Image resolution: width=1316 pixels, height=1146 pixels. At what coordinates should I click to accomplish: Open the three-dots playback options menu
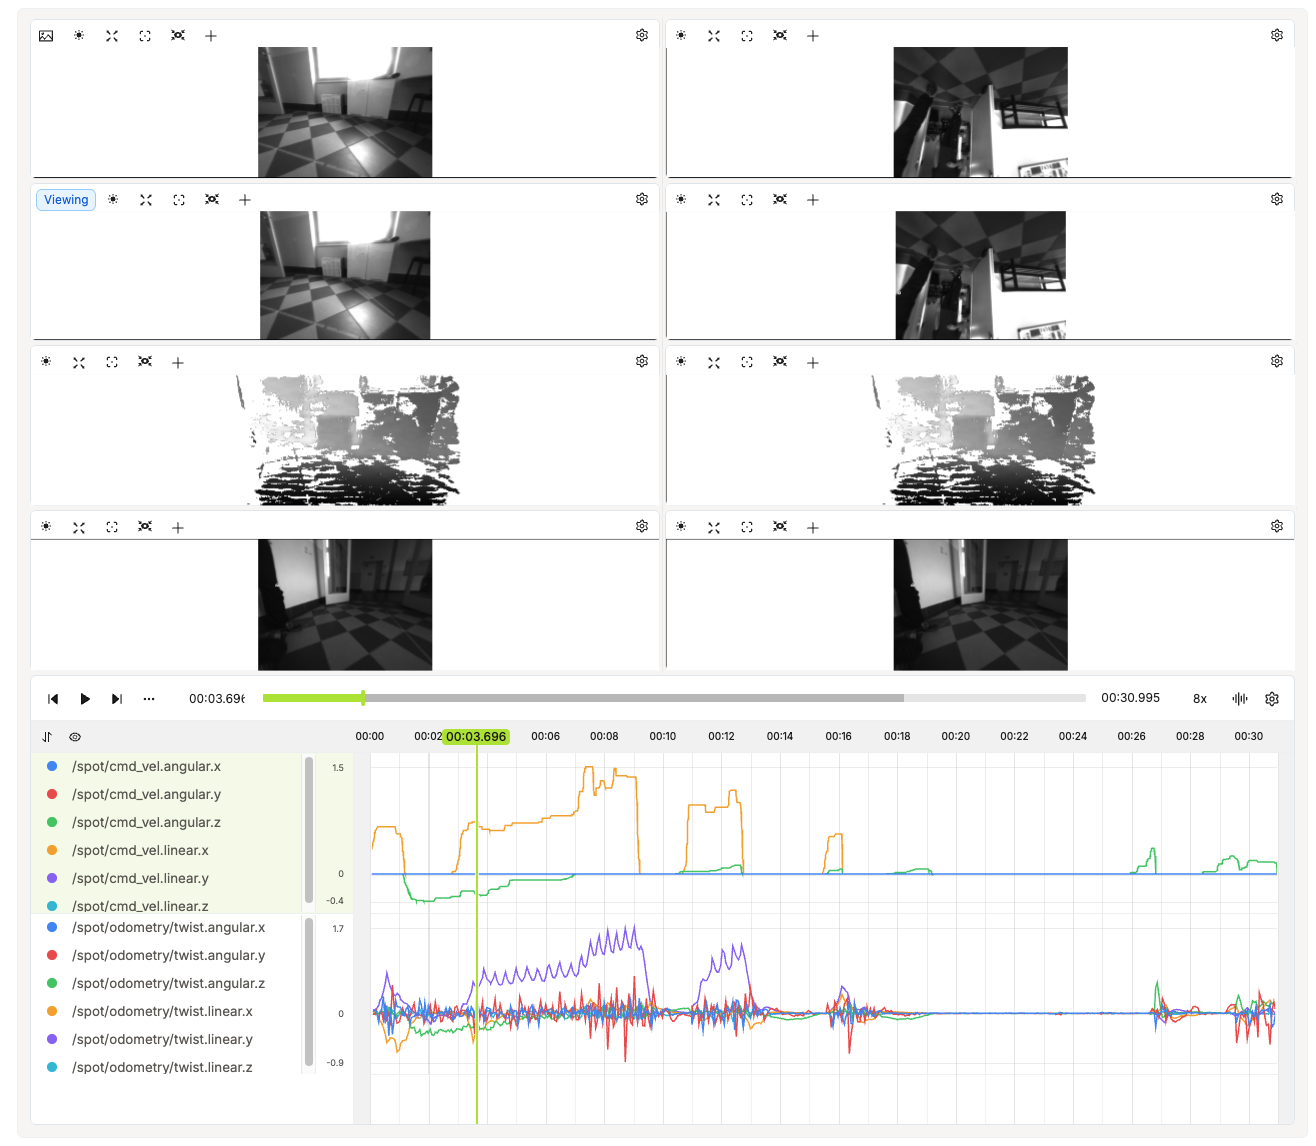tap(149, 699)
